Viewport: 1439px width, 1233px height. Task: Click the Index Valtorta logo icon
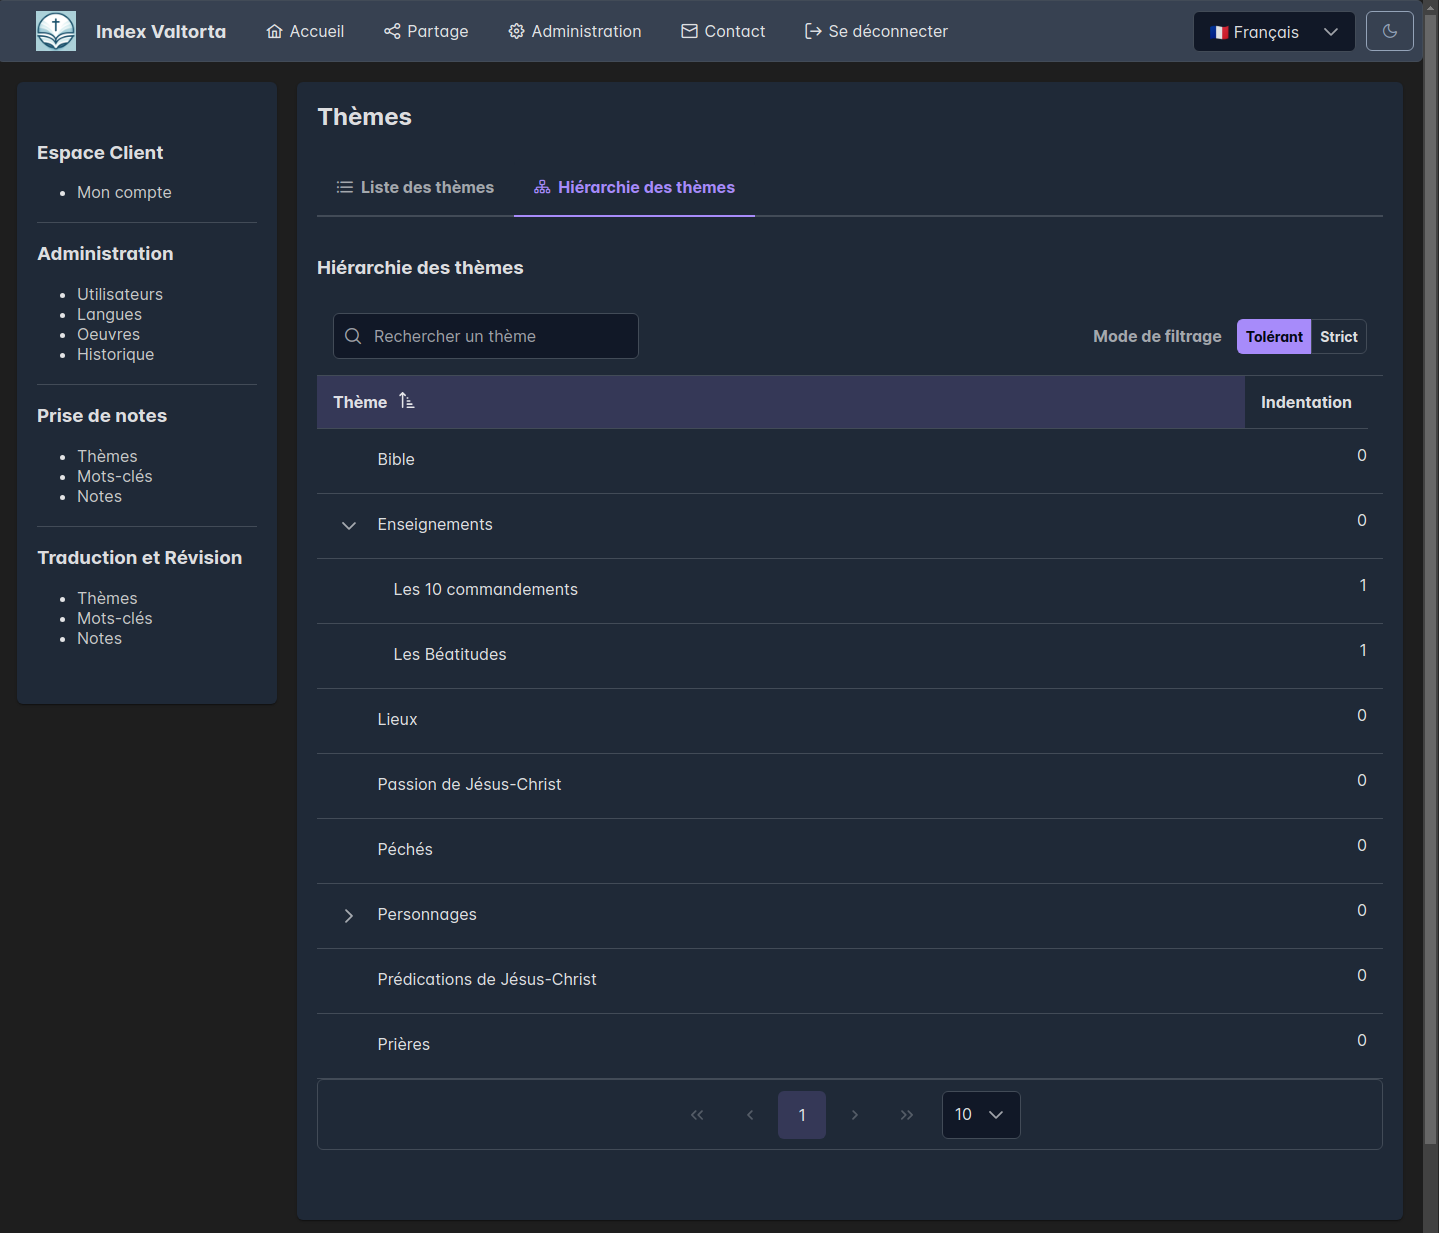pos(56,31)
